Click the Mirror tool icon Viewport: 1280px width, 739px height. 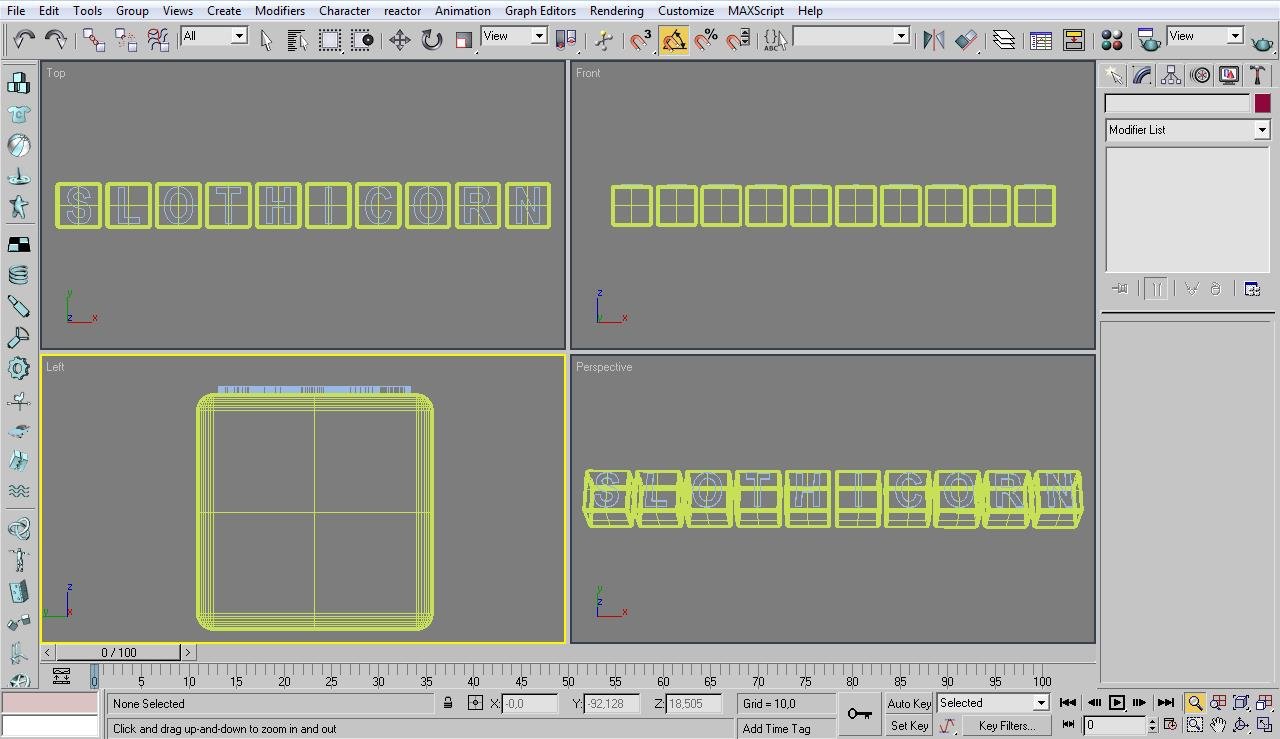(933, 40)
